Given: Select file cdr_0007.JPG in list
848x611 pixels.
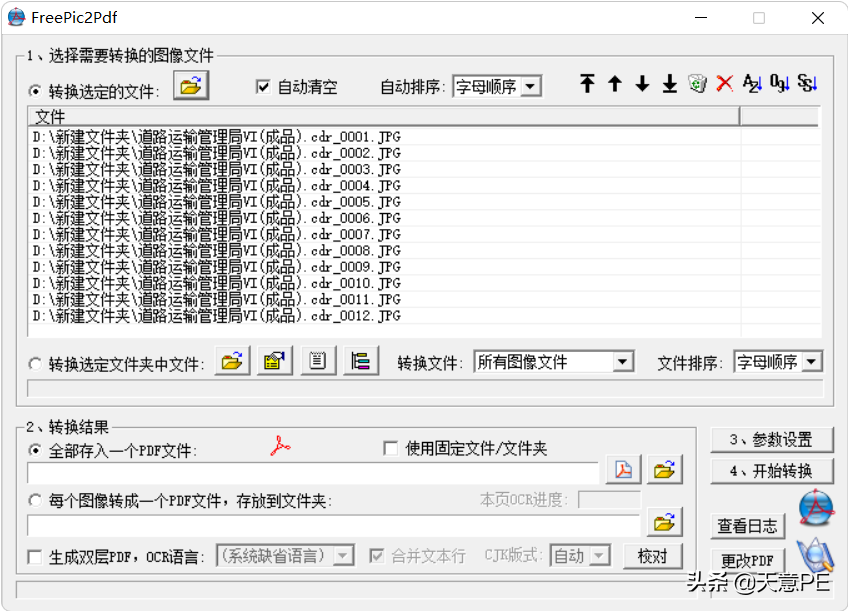Looking at the screenshot, I should pyautogui.click(x=216, y=234).
